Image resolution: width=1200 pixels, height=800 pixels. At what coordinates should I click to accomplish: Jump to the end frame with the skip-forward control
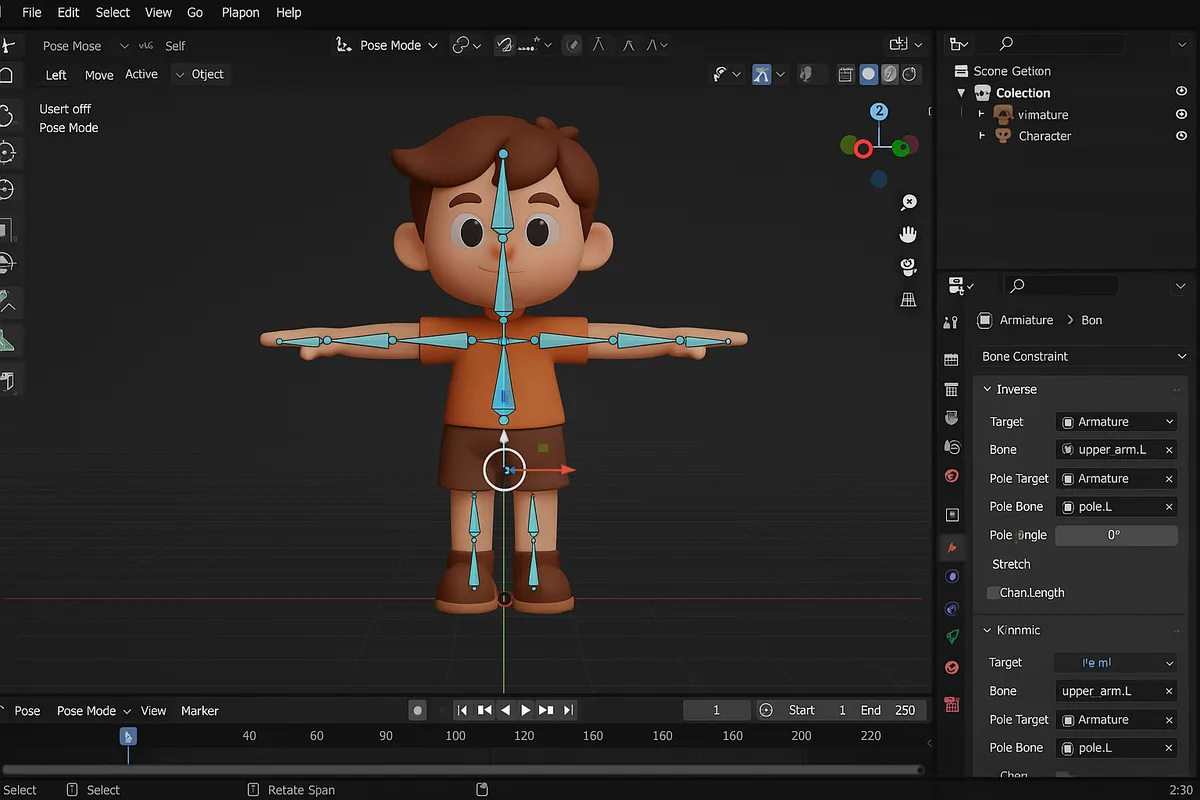coord(567,710)
